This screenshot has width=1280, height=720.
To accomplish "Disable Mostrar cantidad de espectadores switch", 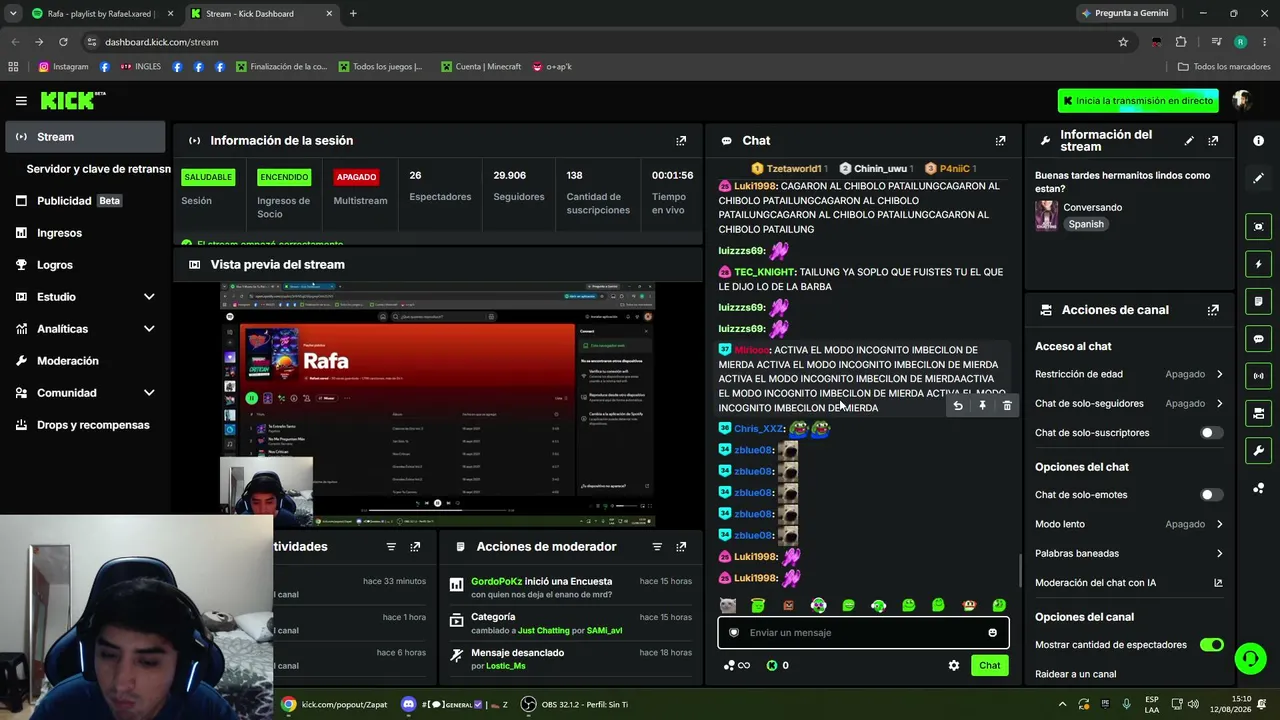I will click(x=1211, y=645).
